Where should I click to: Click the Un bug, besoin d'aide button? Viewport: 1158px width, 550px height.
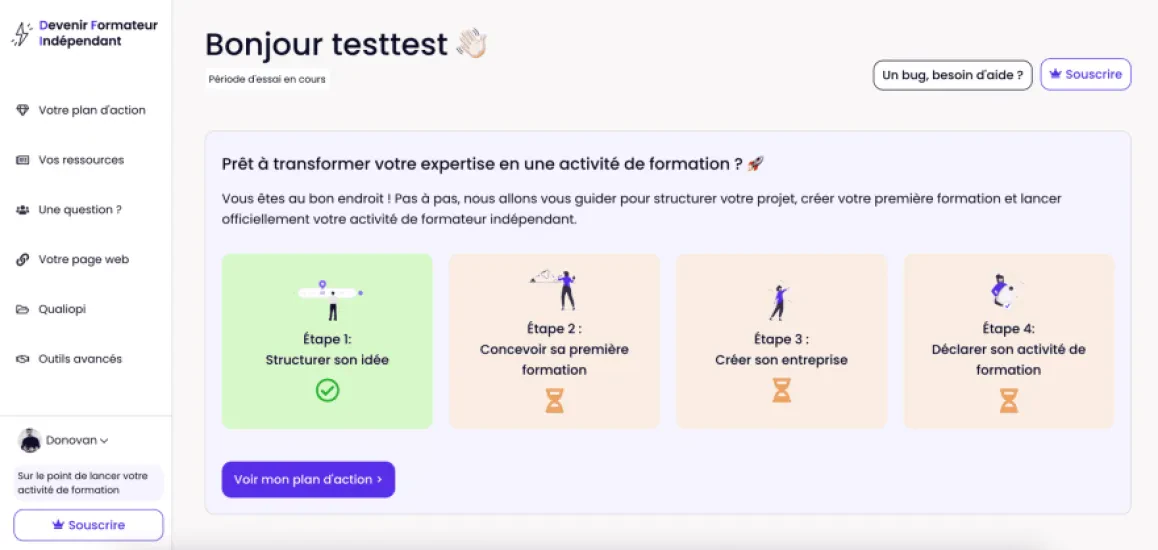click(953, 75)
